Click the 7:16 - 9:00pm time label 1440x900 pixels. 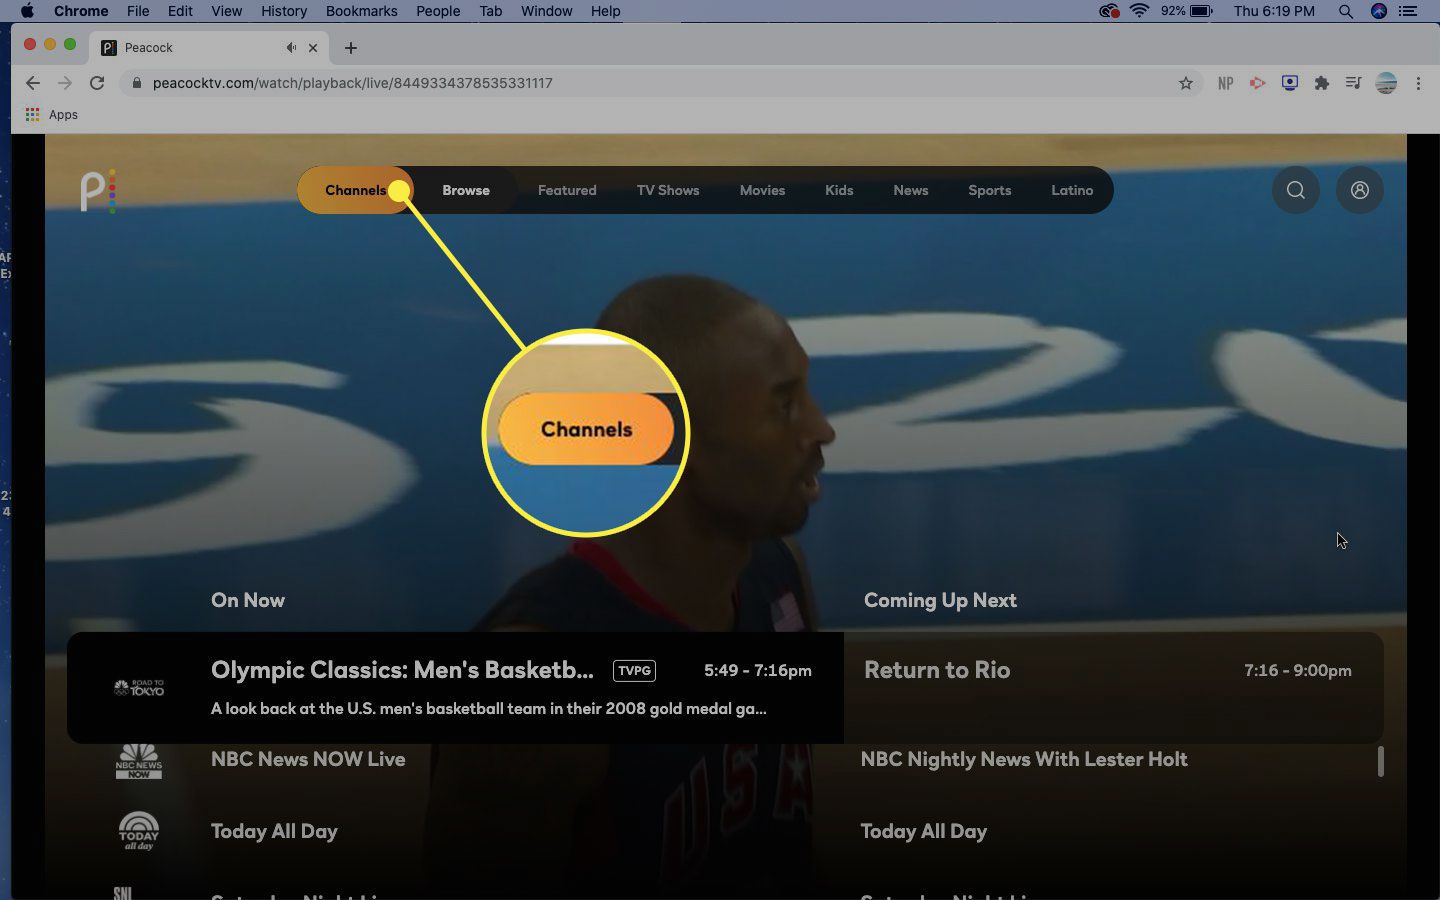coord(1297,671)
